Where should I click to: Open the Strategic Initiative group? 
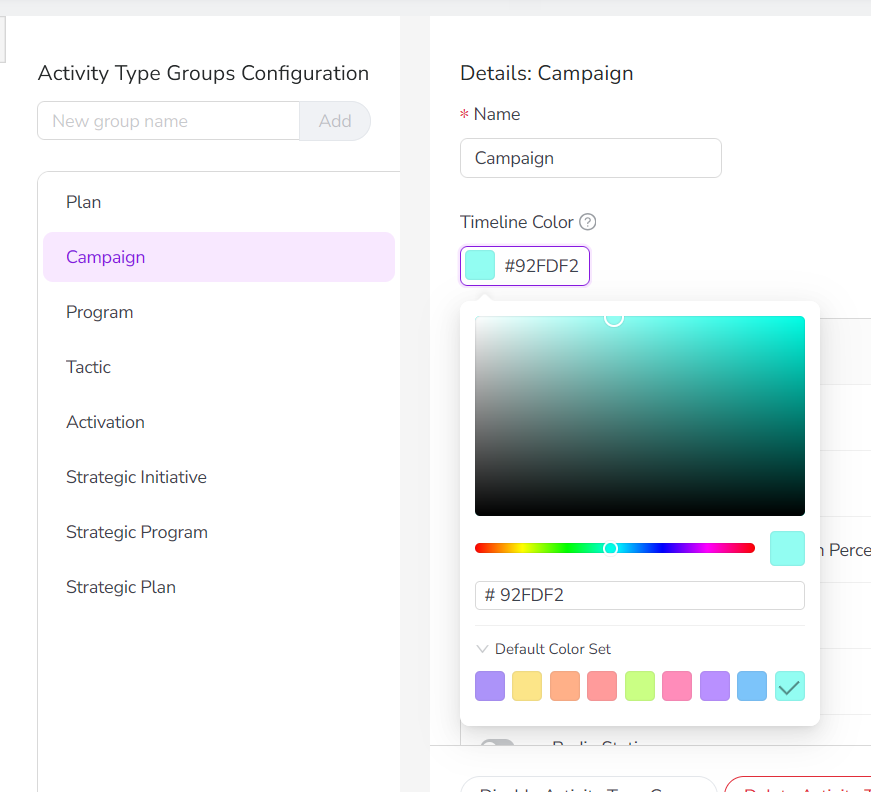136,477
